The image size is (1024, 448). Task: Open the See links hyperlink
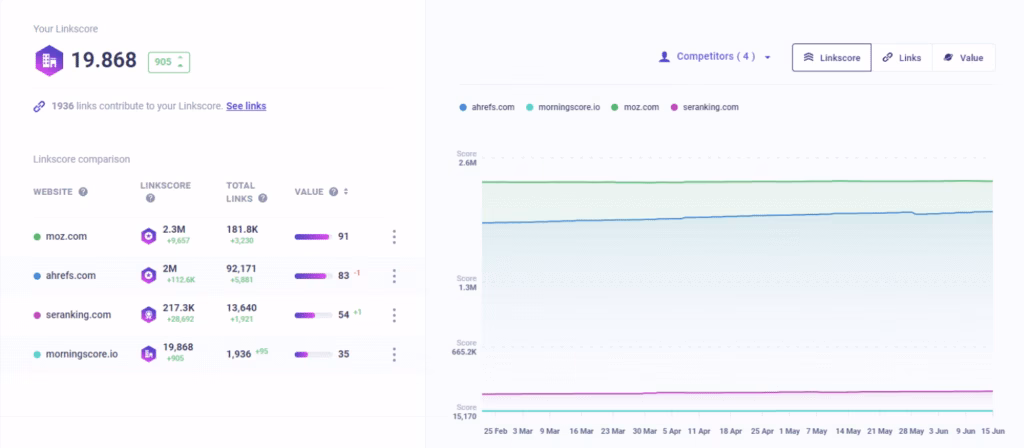(246, 106)
